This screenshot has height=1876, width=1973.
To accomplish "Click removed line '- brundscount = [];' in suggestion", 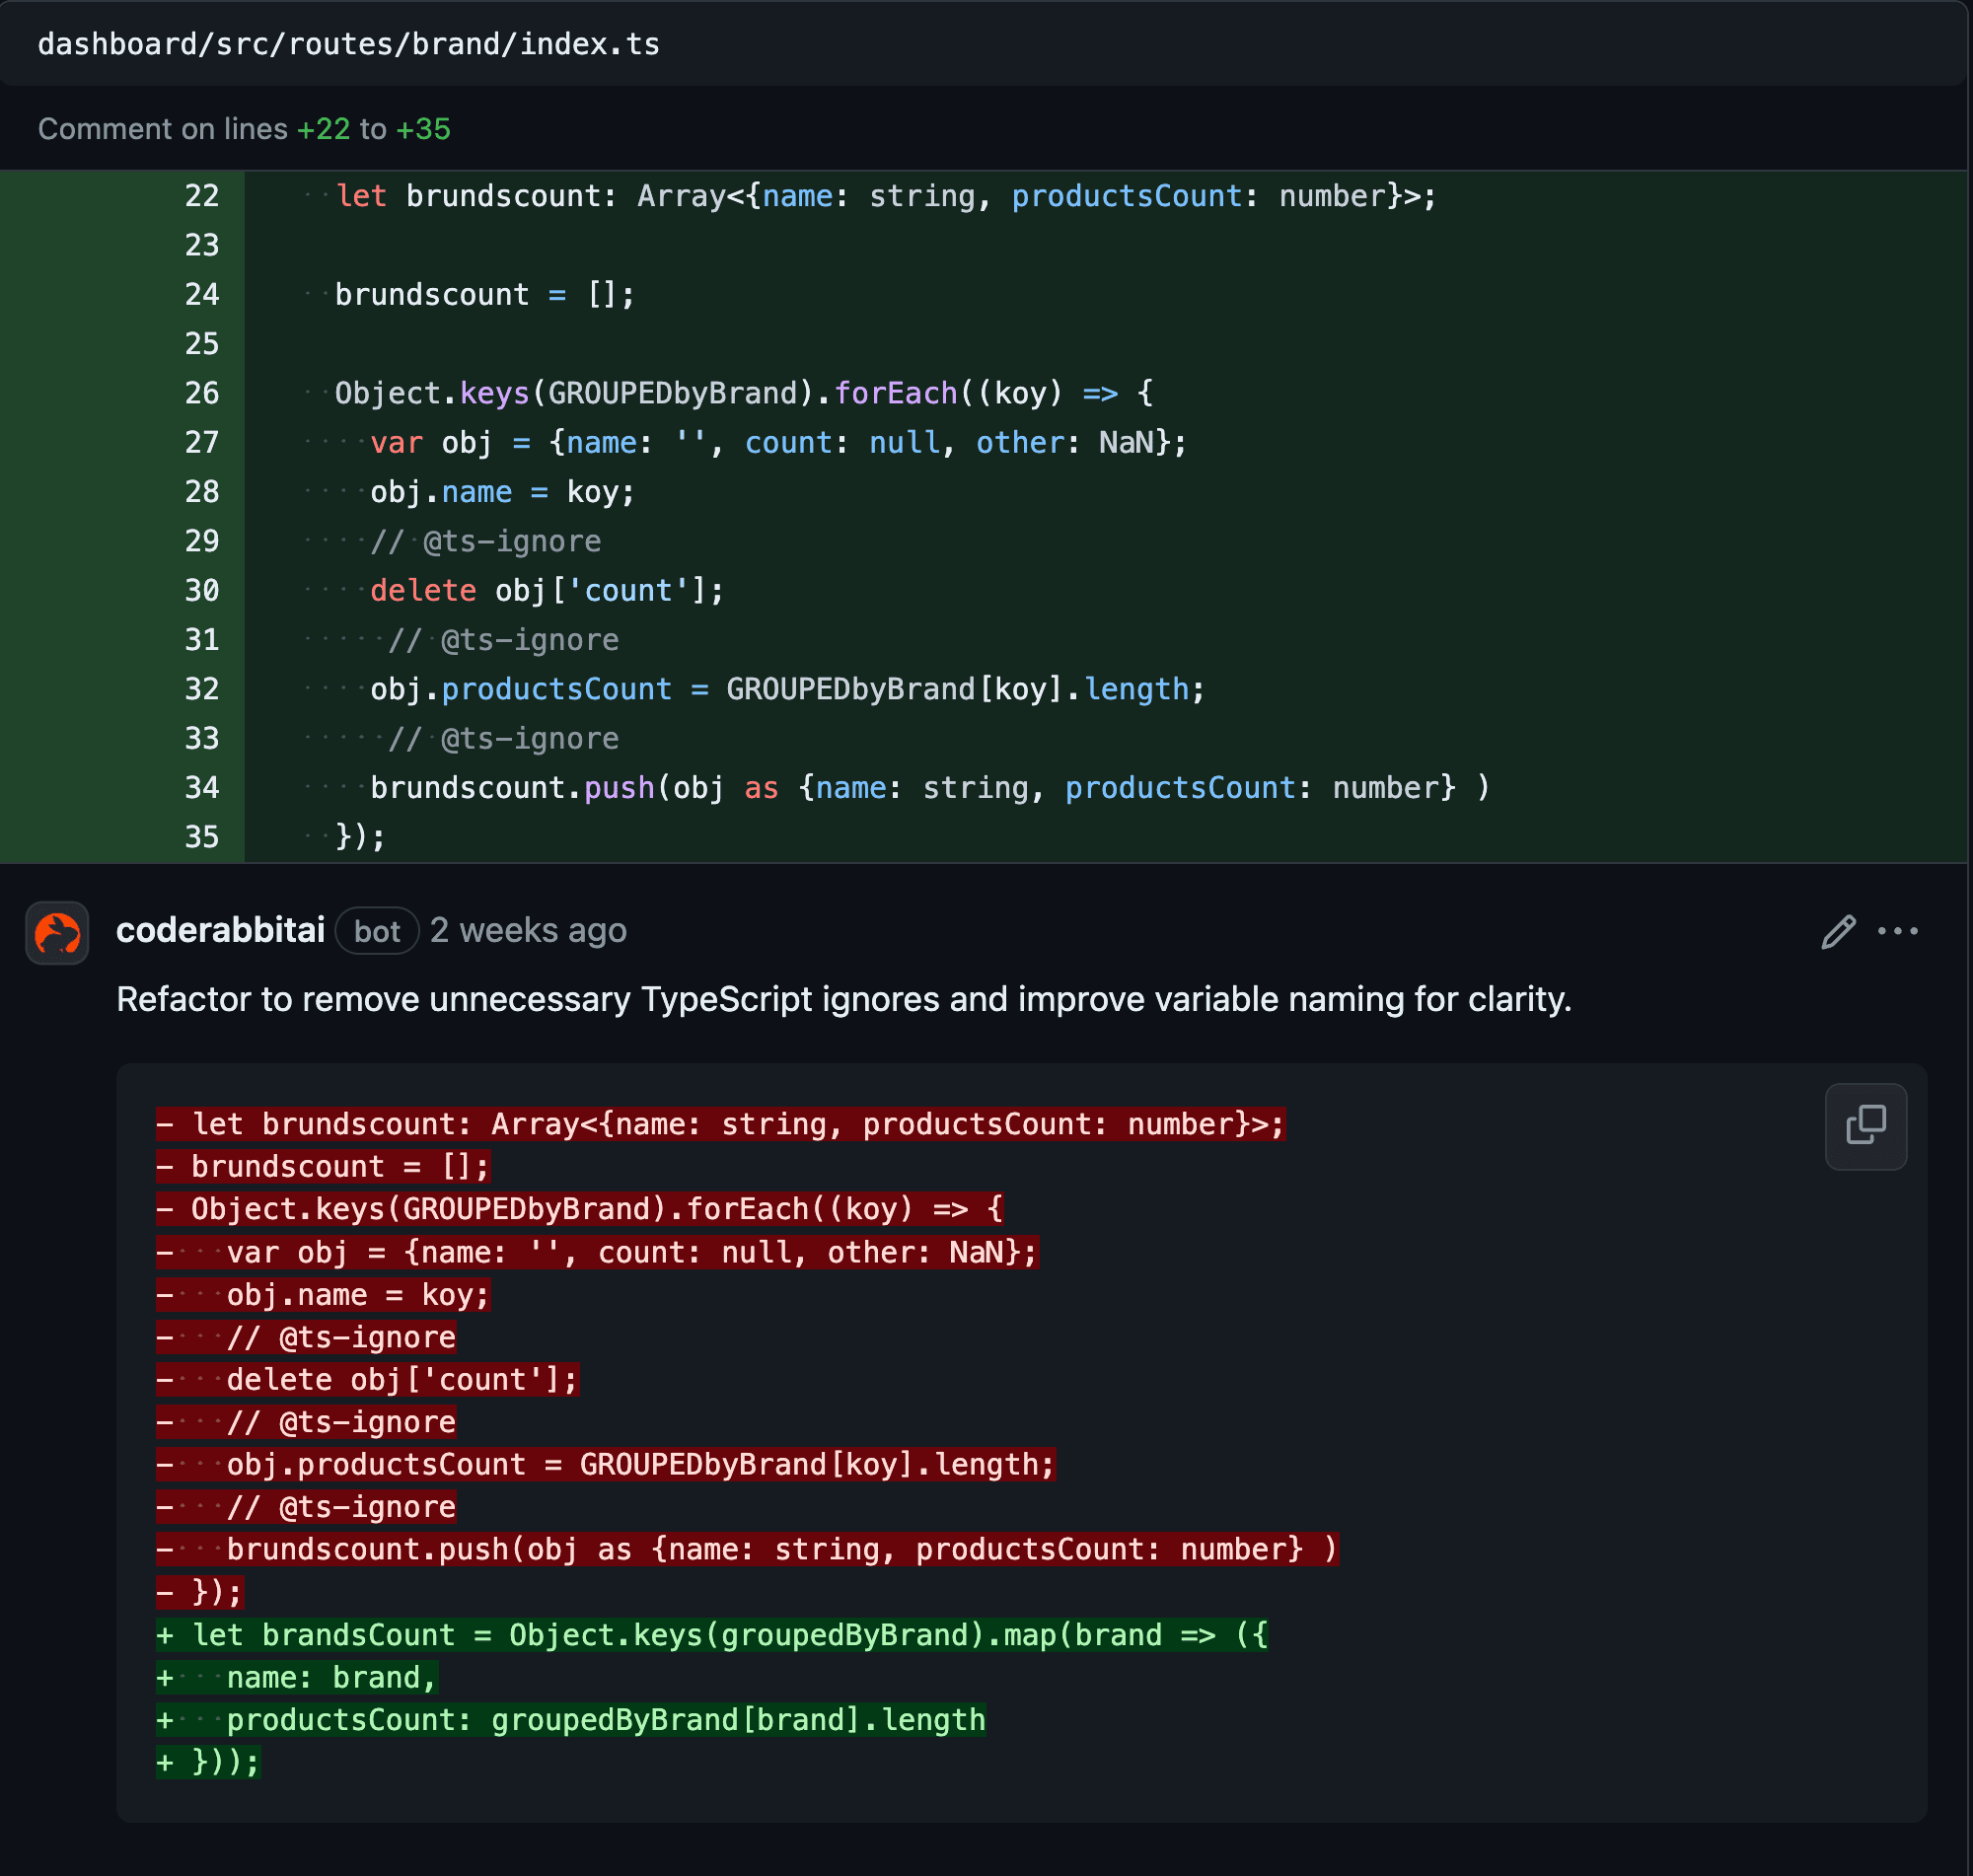I will coord(323,1167).
